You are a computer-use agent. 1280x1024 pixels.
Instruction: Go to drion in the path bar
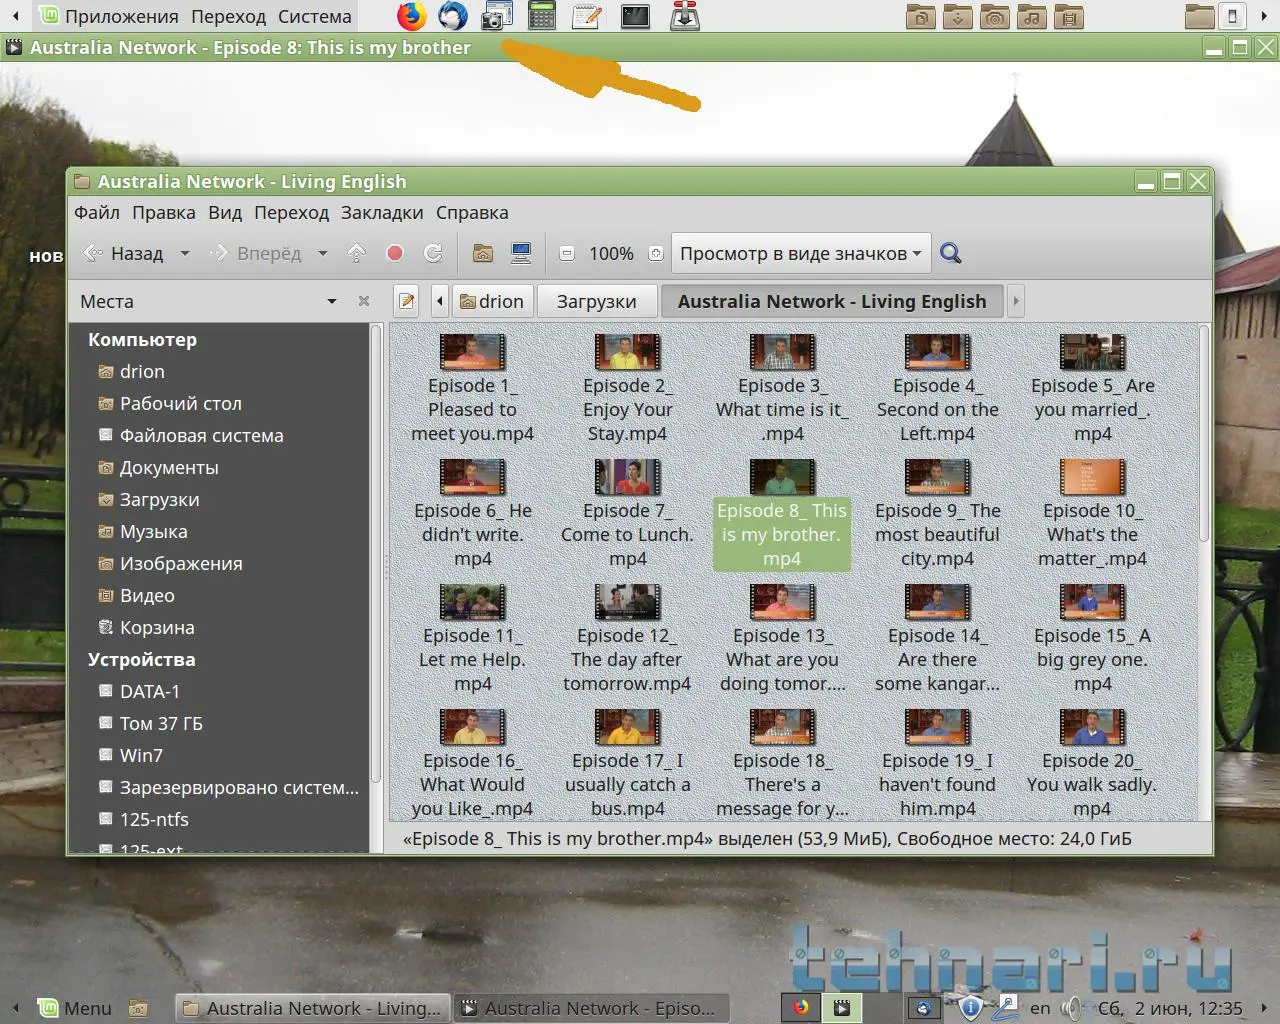(x=492, y=301)
